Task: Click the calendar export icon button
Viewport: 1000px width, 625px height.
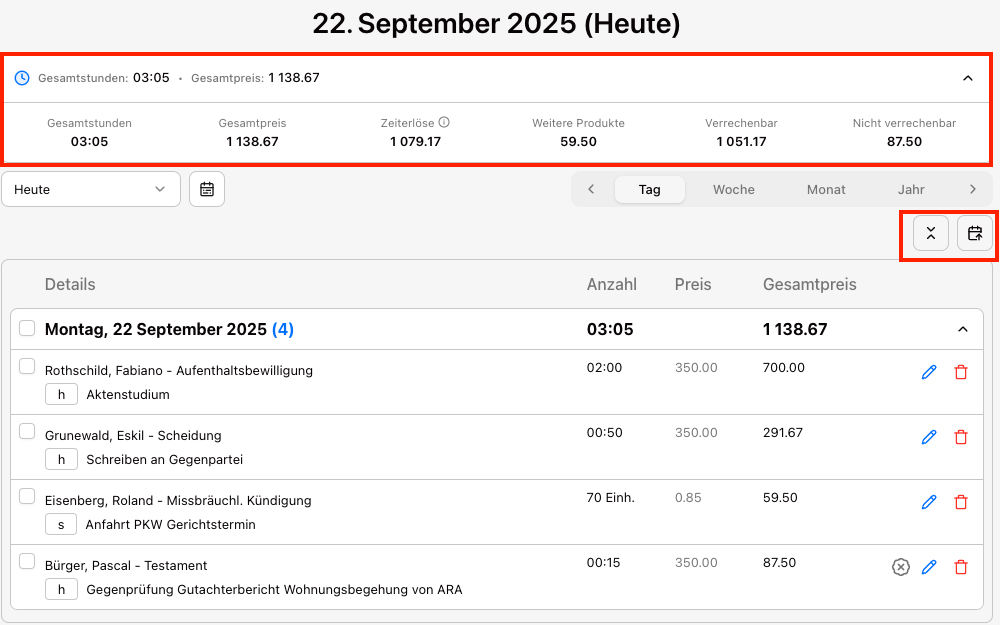Action: [975, 234]
